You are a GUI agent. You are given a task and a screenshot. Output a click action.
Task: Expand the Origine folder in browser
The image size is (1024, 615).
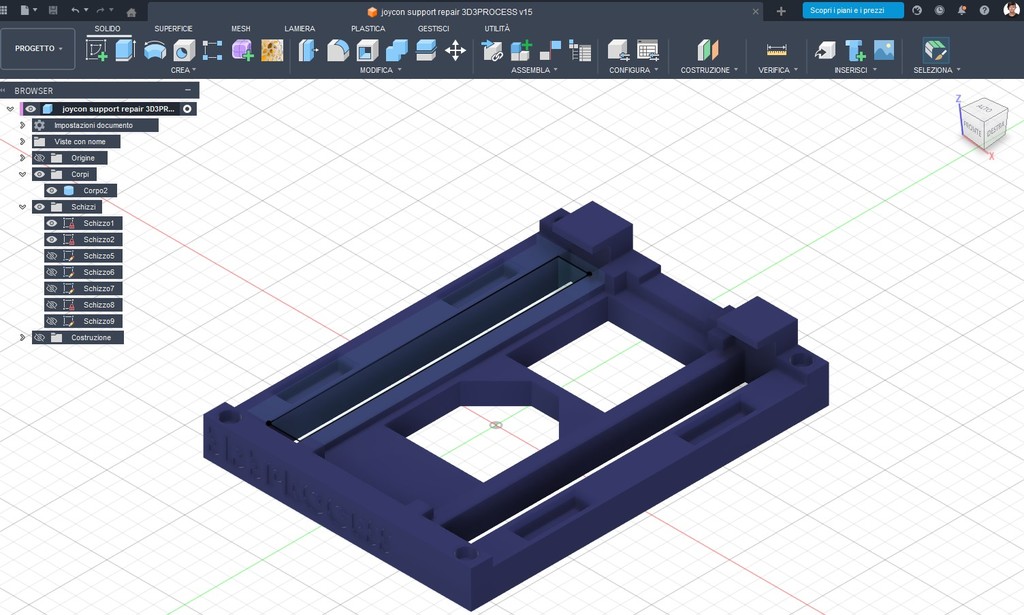click(x=23, y=158)
